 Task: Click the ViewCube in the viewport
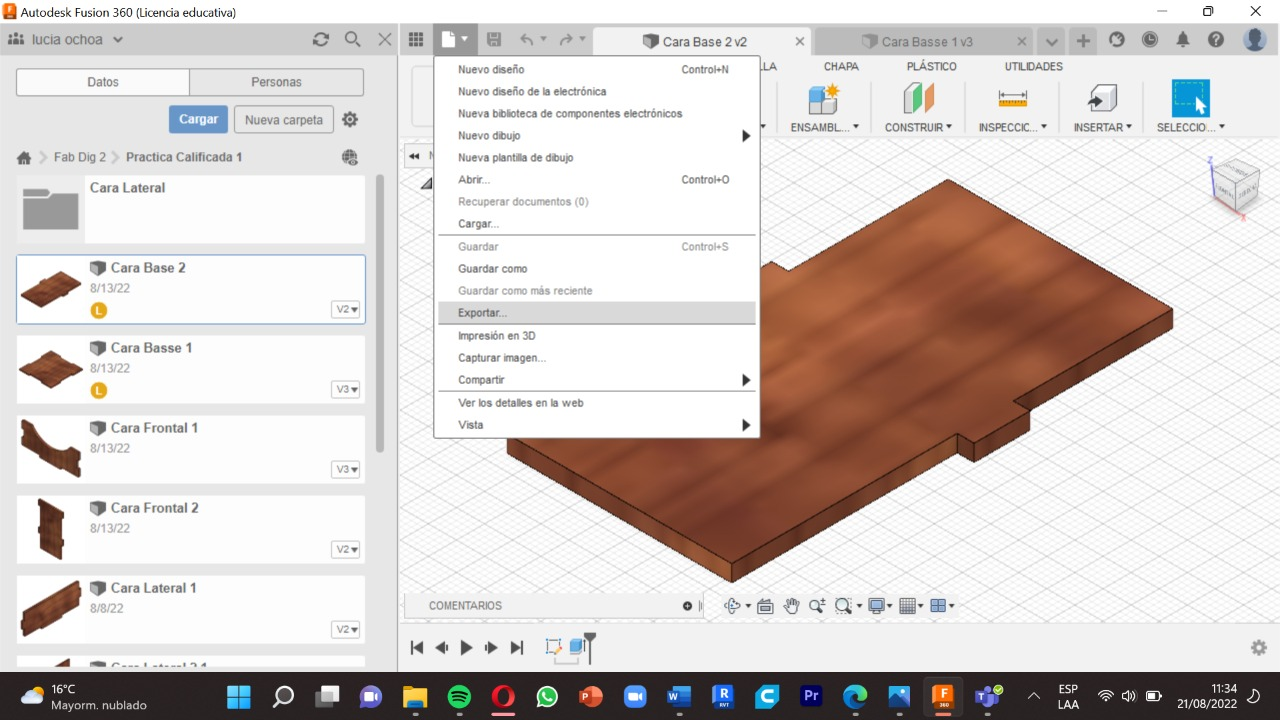(x=1235, y=185)
